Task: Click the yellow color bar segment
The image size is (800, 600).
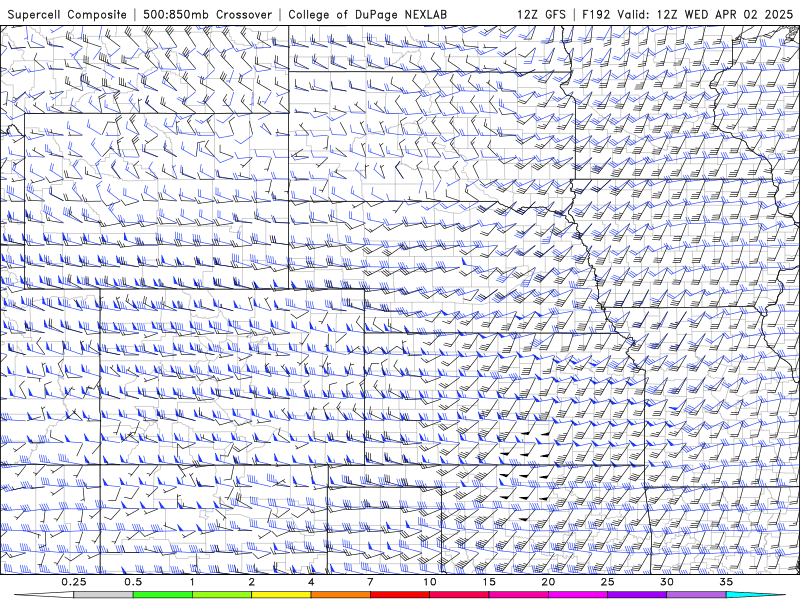Action: tap(281, 595)
